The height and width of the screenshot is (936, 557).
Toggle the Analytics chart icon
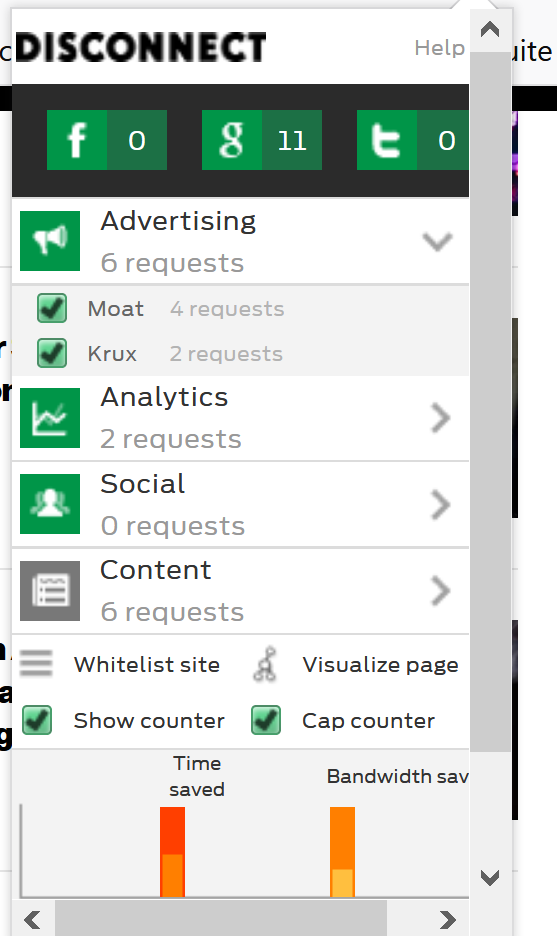pos(50,418)
